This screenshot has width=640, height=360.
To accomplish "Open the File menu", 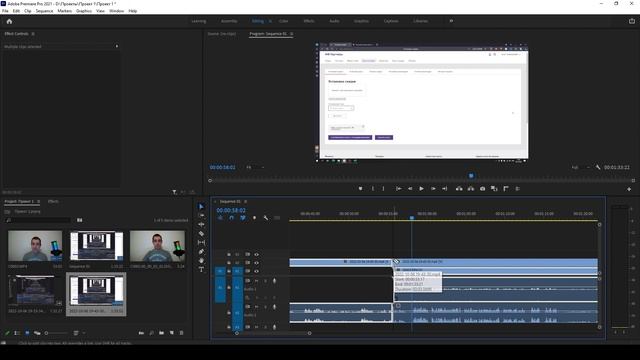I will coord(5,11).
